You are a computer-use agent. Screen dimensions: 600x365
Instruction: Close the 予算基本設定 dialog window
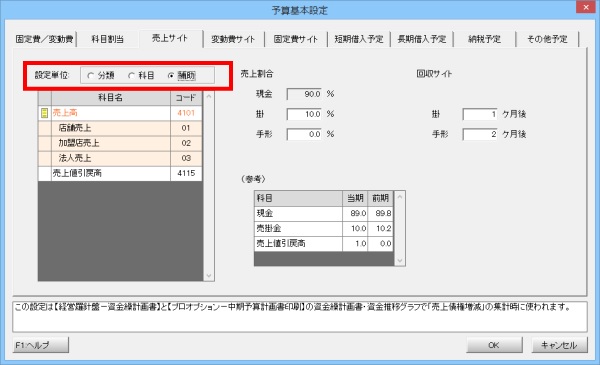click(x=586, y=7)
